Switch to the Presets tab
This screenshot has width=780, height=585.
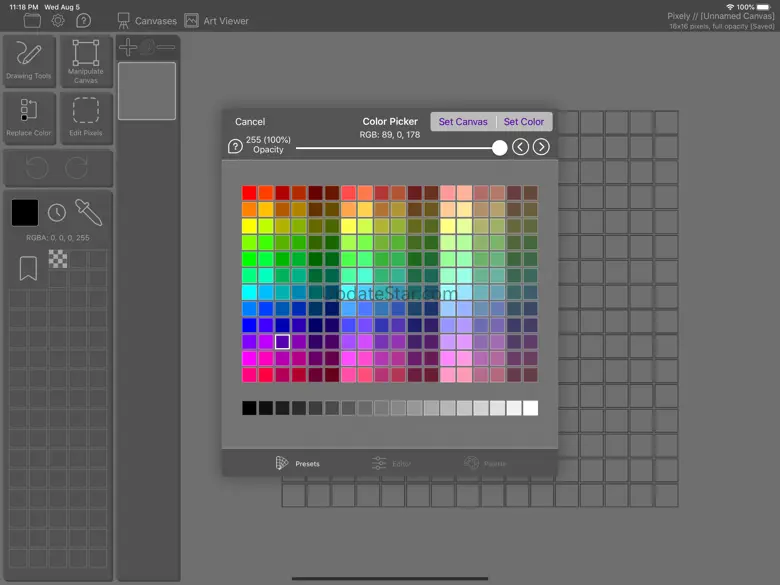click(298, 463)
